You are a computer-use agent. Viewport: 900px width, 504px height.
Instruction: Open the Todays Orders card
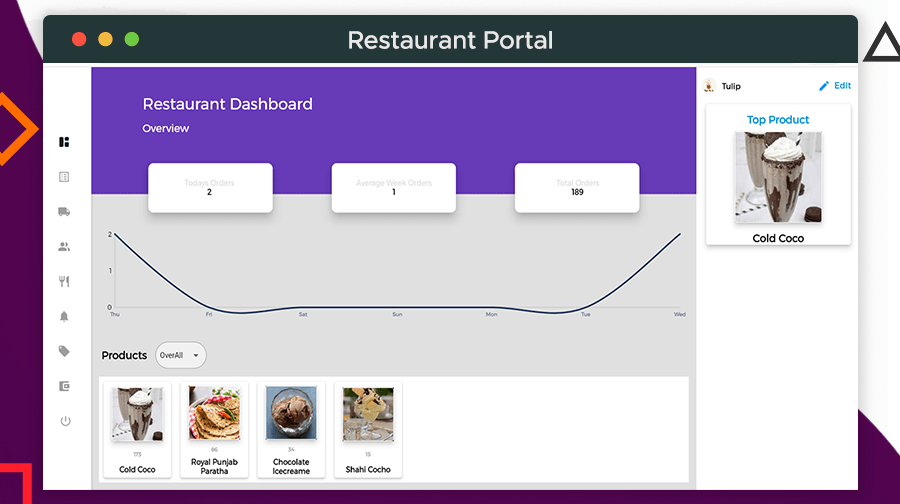210,187
